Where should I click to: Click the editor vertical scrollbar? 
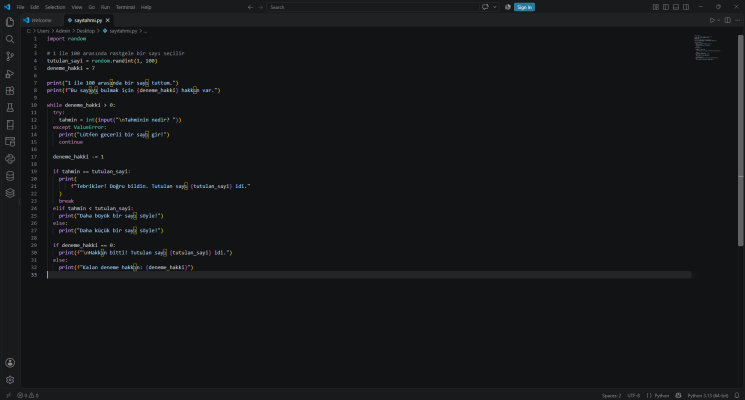741,140
